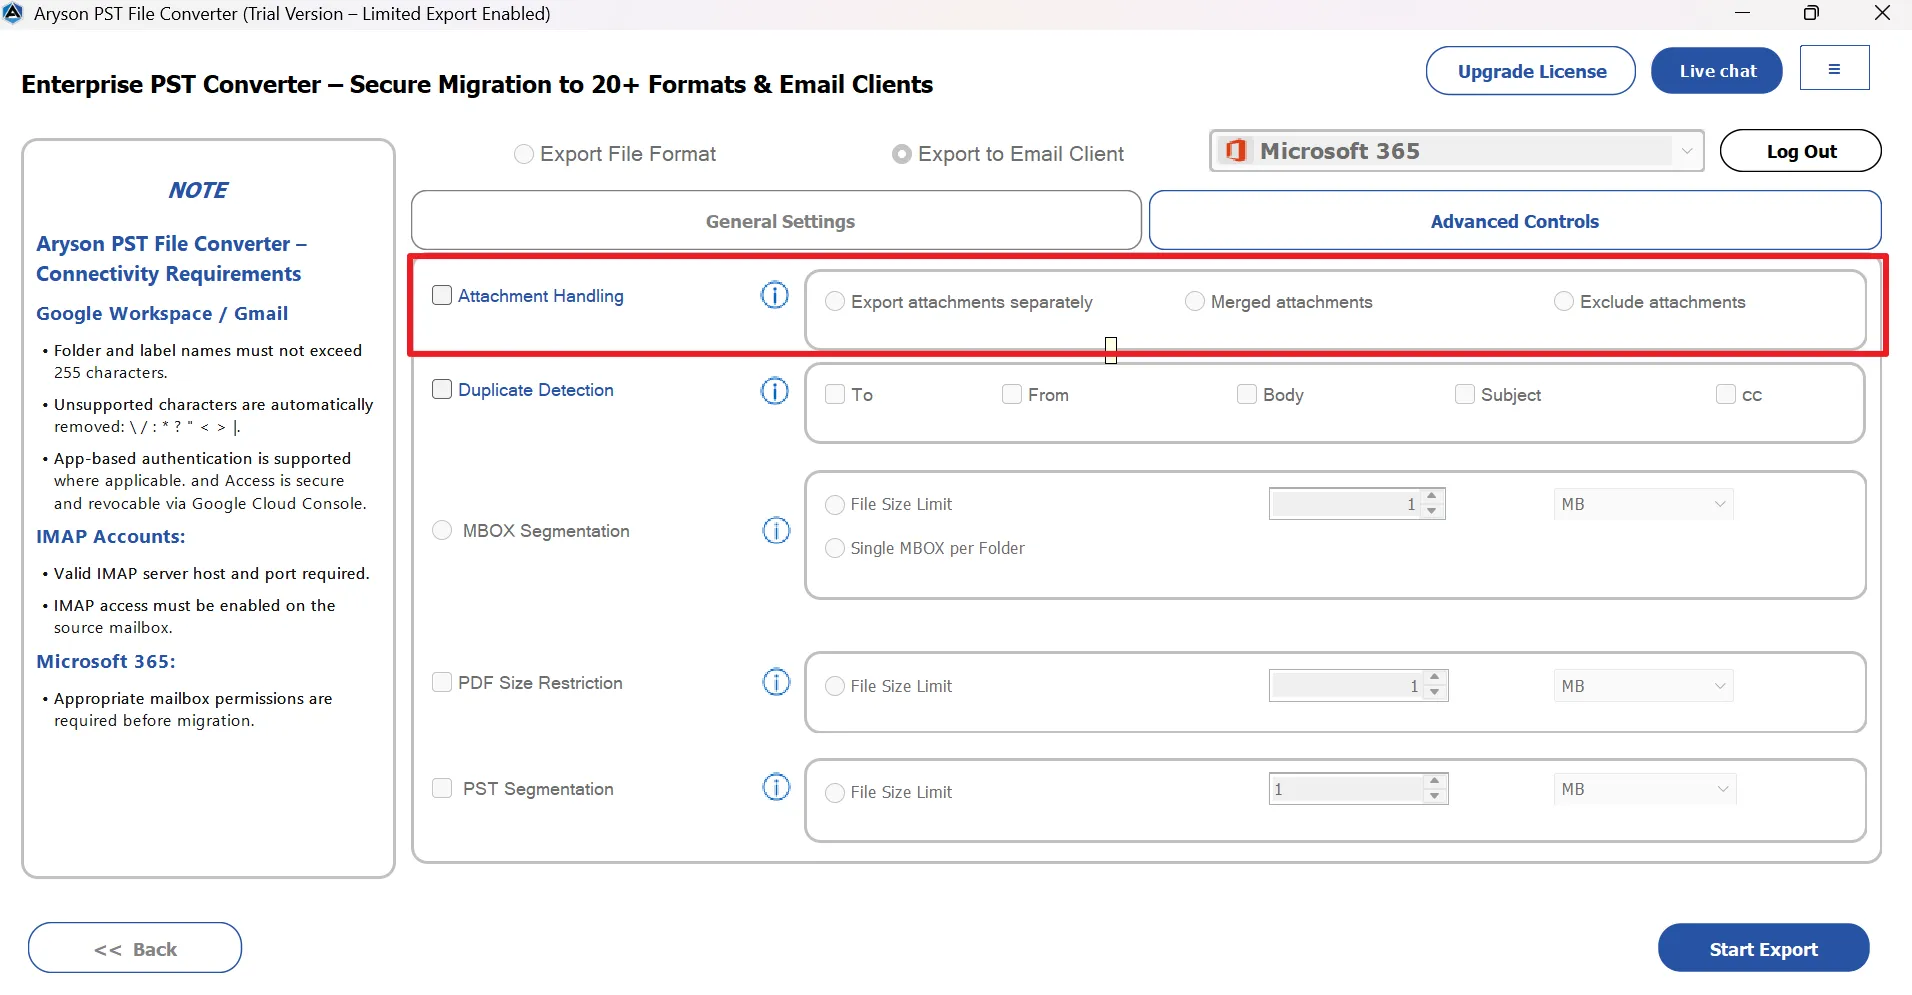Choose Exclude attachments option
The height and width of the screenshot is (995, 1912).
click(1564, 301)
